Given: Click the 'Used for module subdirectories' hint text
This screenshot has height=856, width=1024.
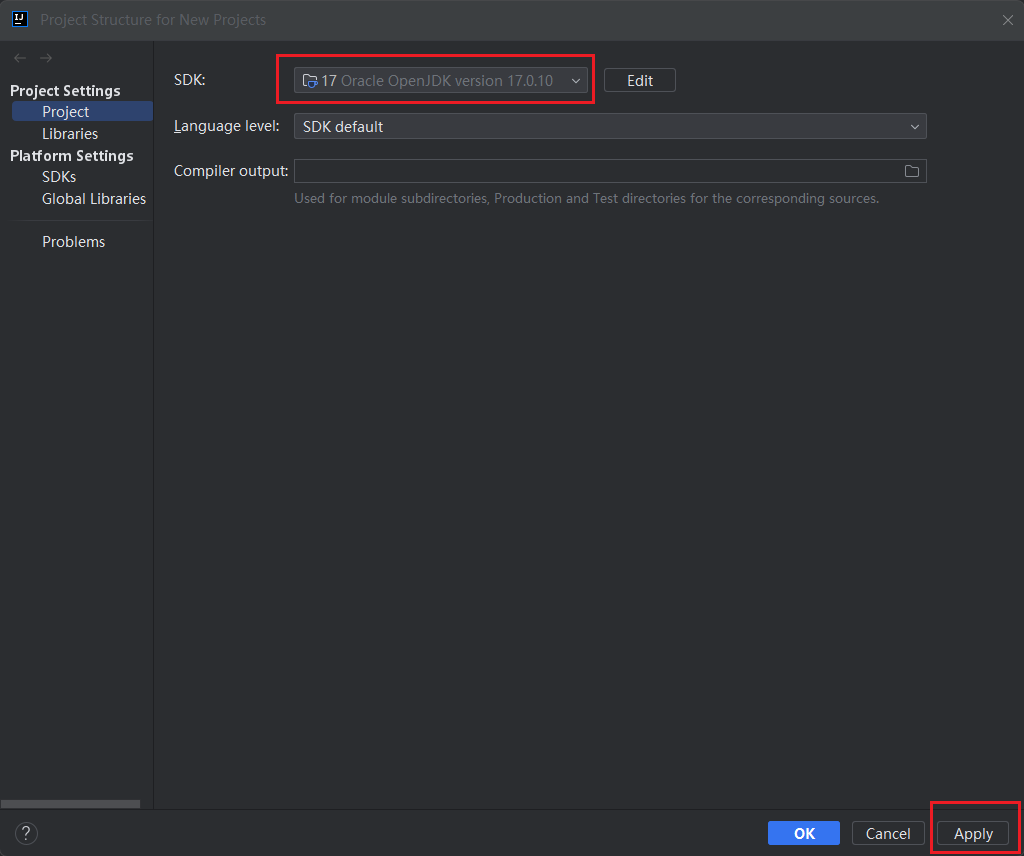Looking at the screenshot, I should [x=586, y=198].
